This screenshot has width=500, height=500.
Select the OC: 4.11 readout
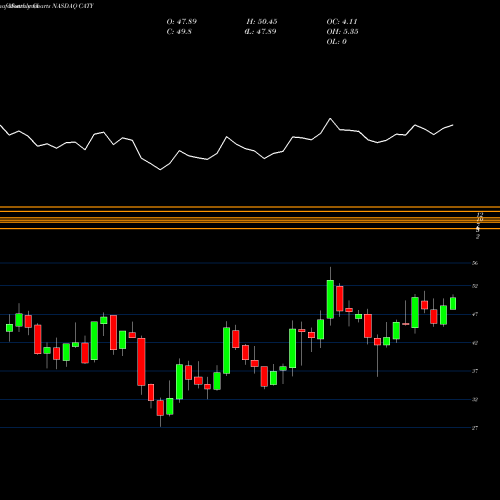[342, 22]
